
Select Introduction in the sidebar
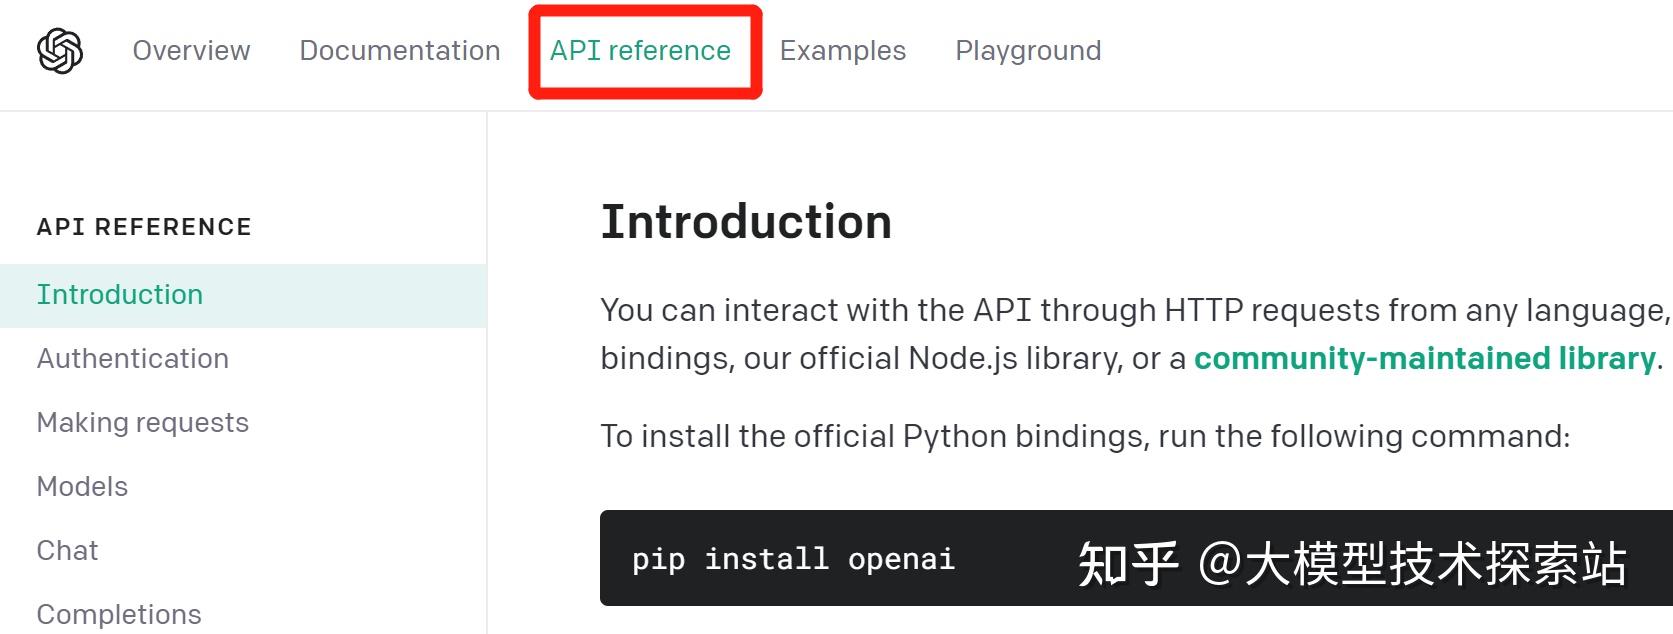pyautogui.click(x=119, y=294)
